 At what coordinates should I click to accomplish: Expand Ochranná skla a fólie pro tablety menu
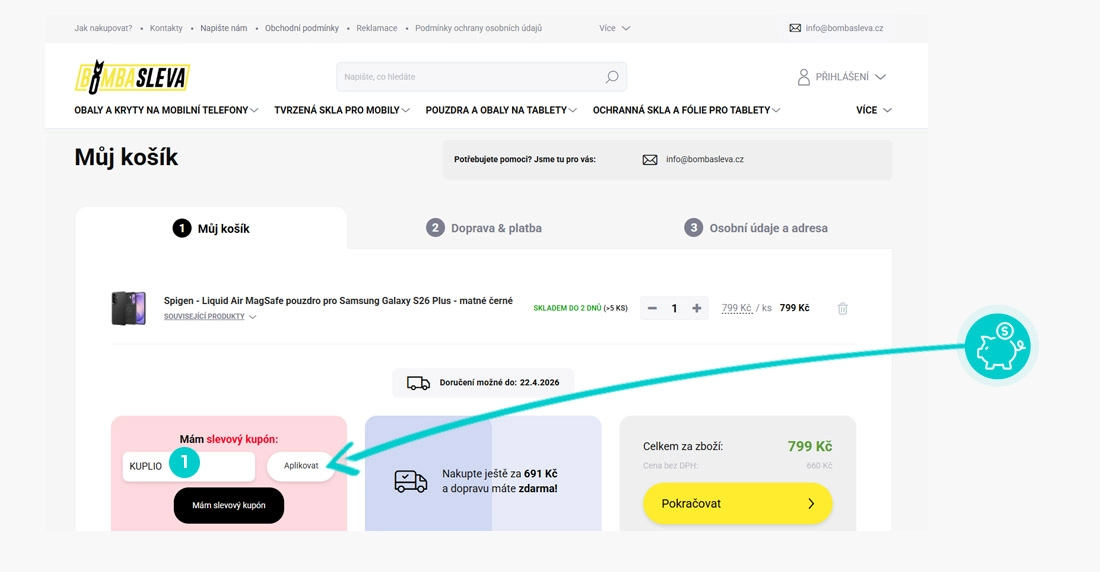[x=686, y=110]
